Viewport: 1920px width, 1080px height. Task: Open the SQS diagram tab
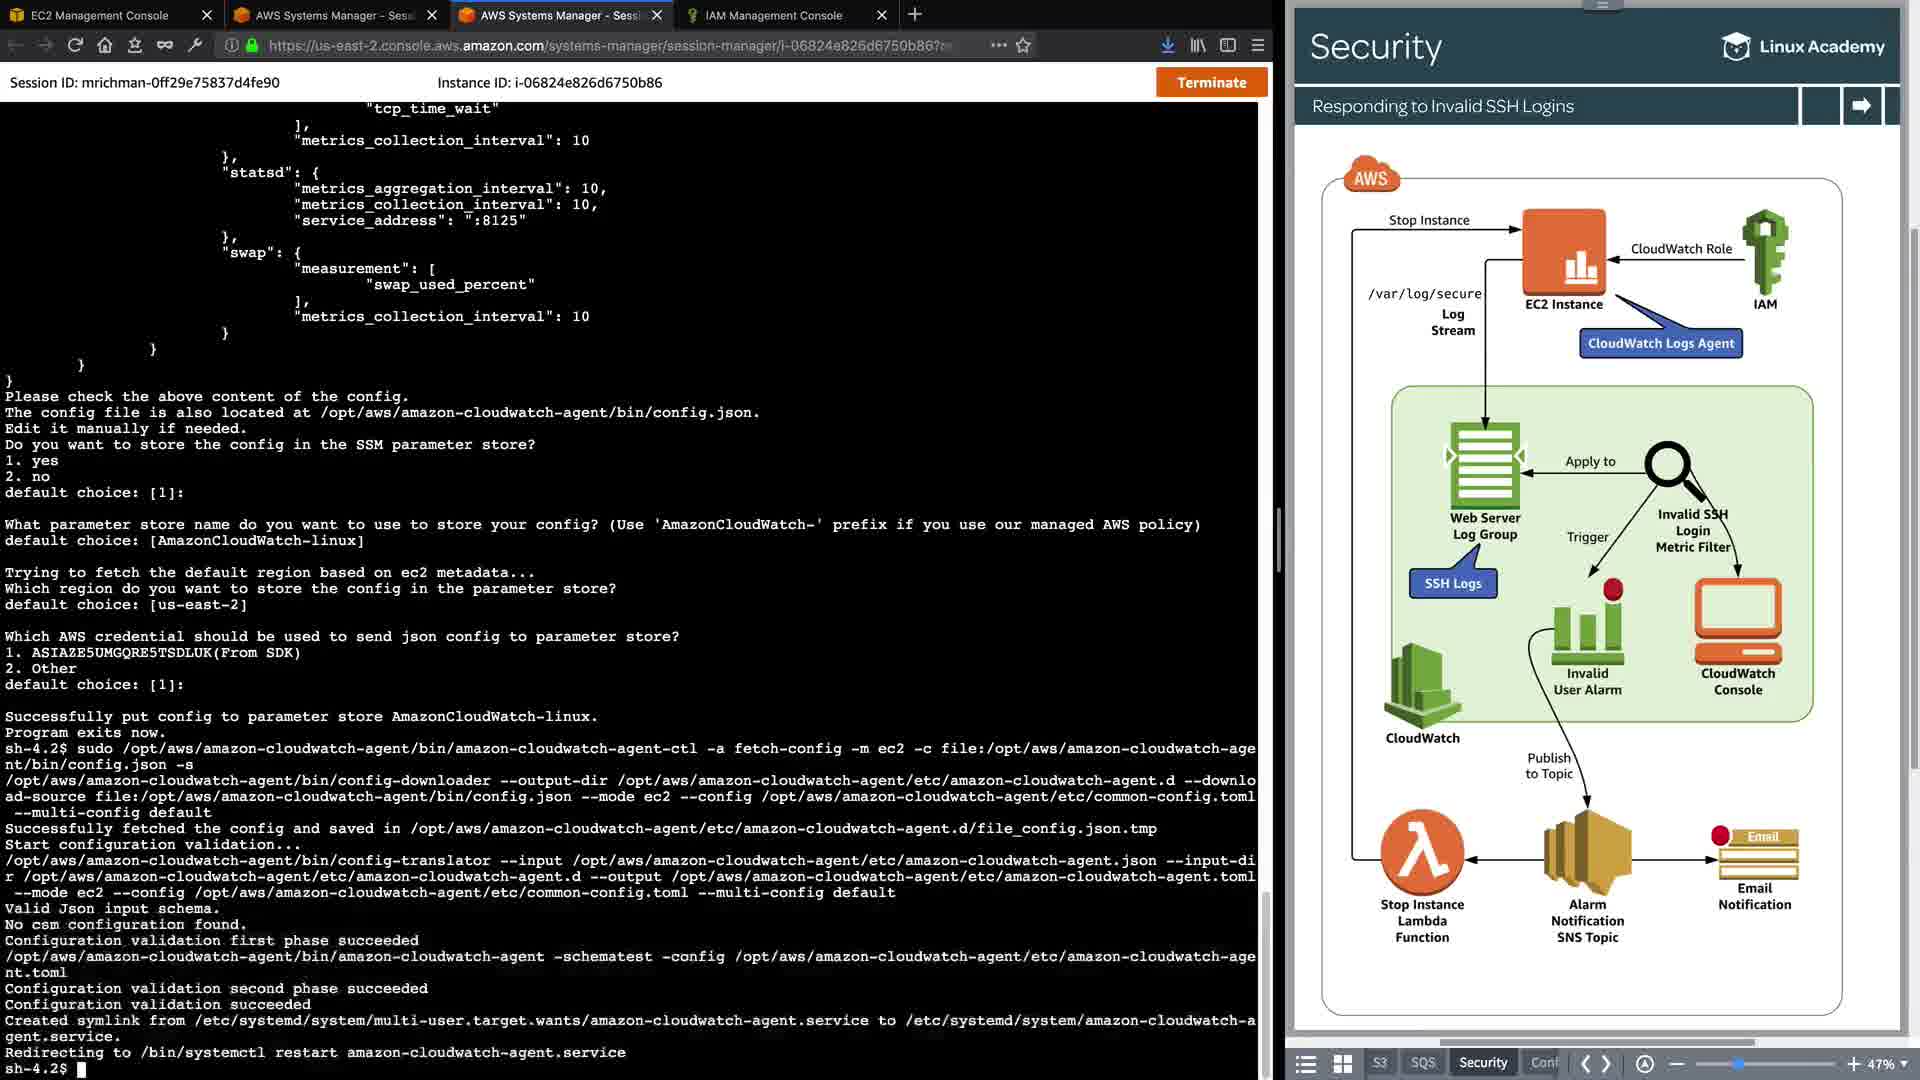(x=1422, y=1063)
